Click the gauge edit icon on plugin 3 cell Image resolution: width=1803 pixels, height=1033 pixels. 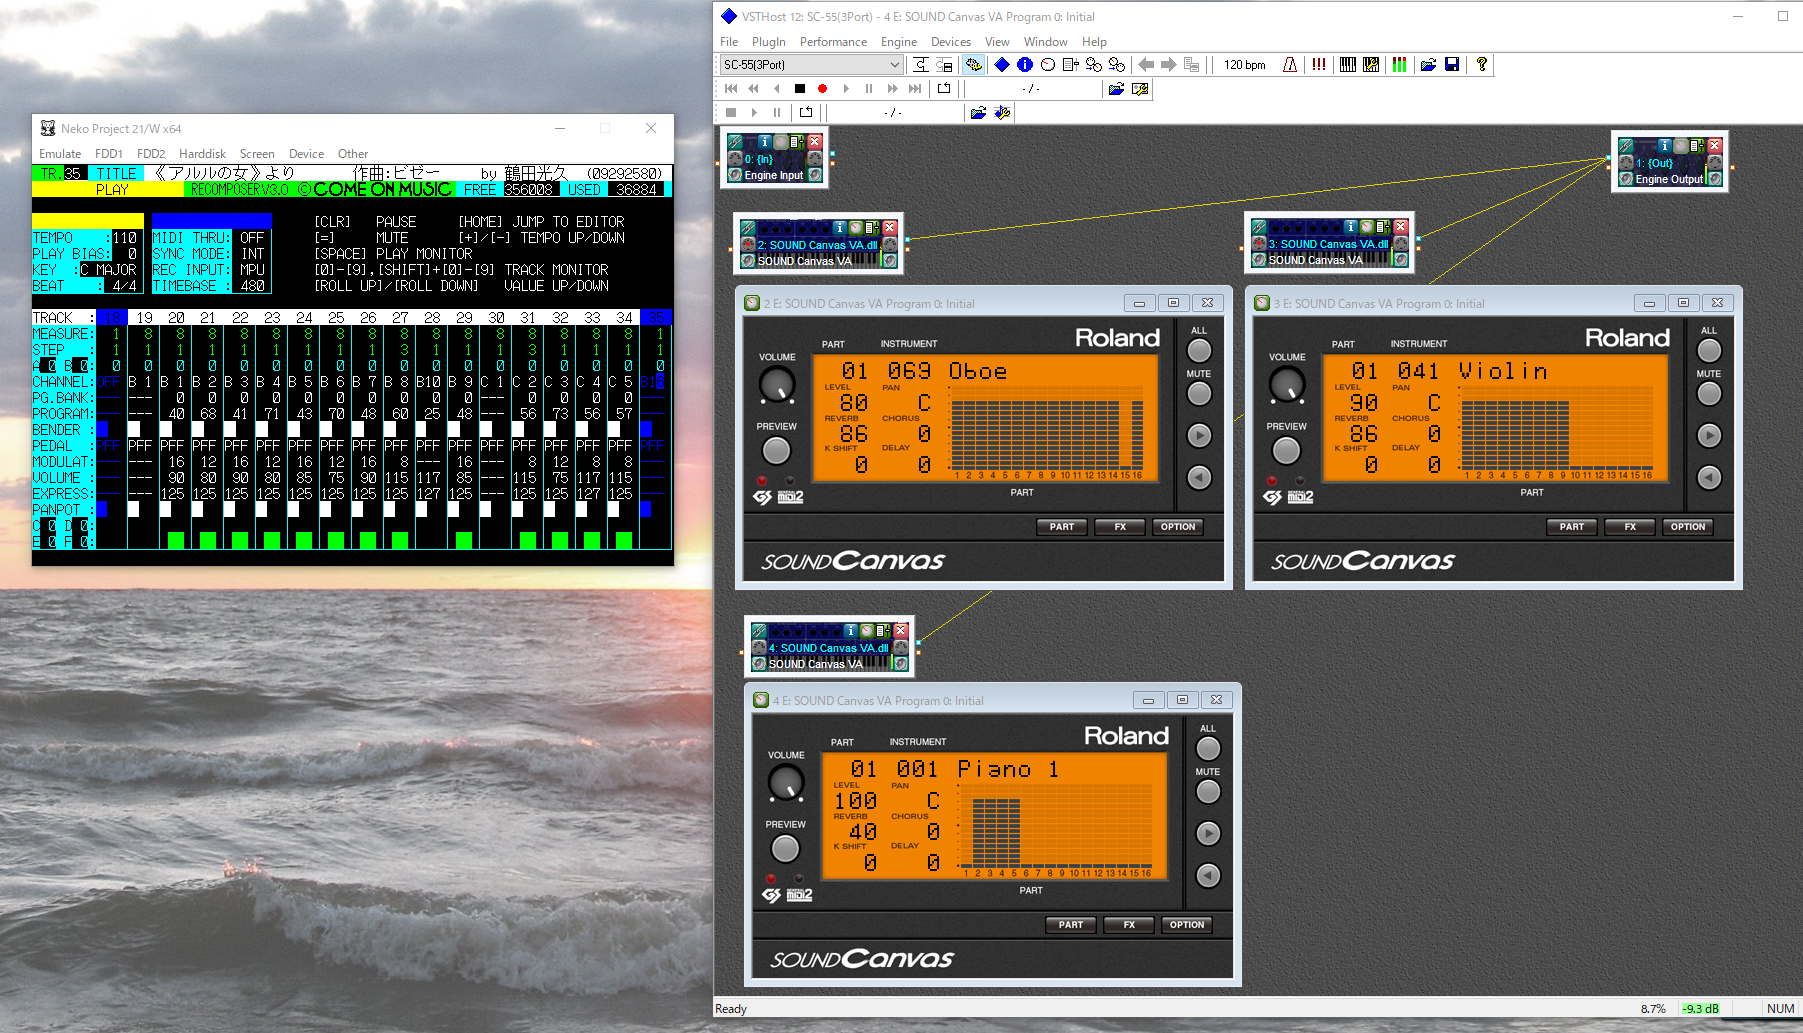pos(1366,228)
